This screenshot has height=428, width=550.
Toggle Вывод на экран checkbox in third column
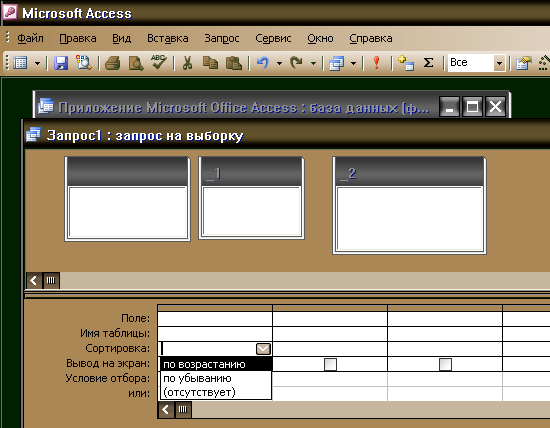pyautogui.click(x=445, y=364)
